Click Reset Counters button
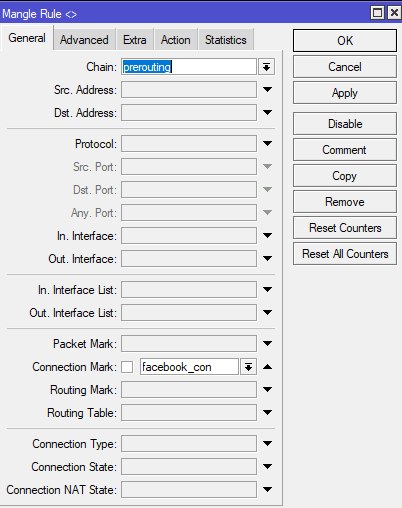Screen dimensions: 402x508 (x=345, y=228)
